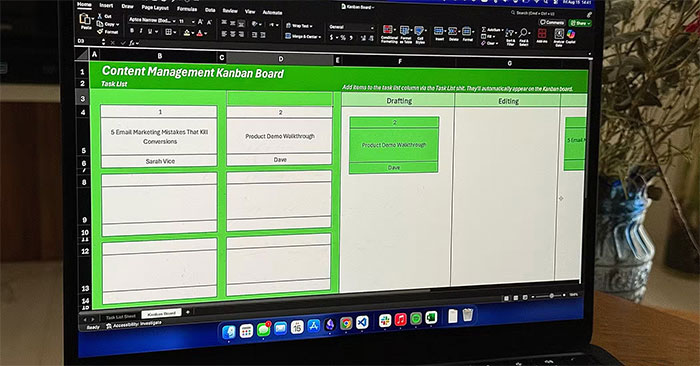
Task: Open the font name dropdown
Action: coord(175,21)
